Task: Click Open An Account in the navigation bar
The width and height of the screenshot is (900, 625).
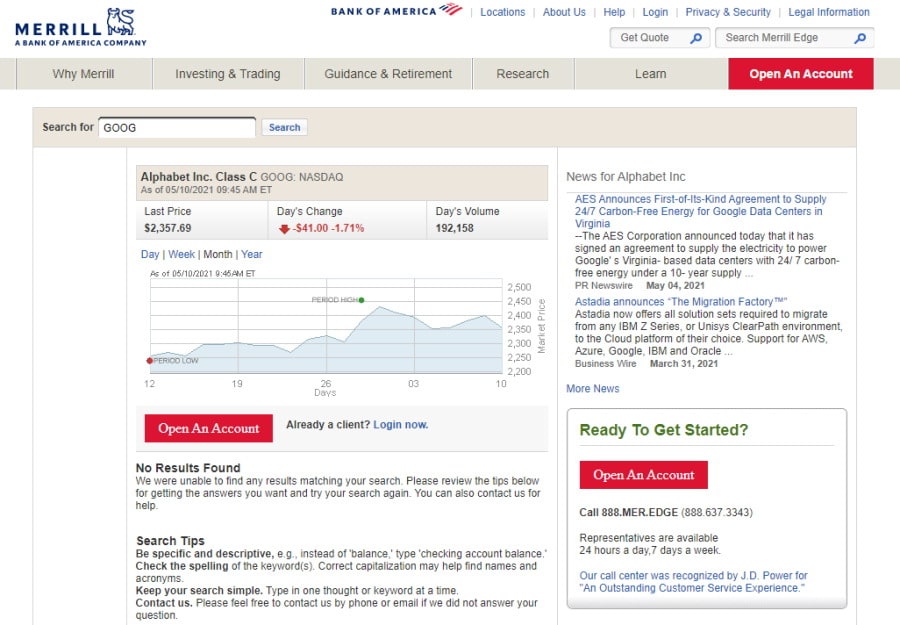Action: 801,74
